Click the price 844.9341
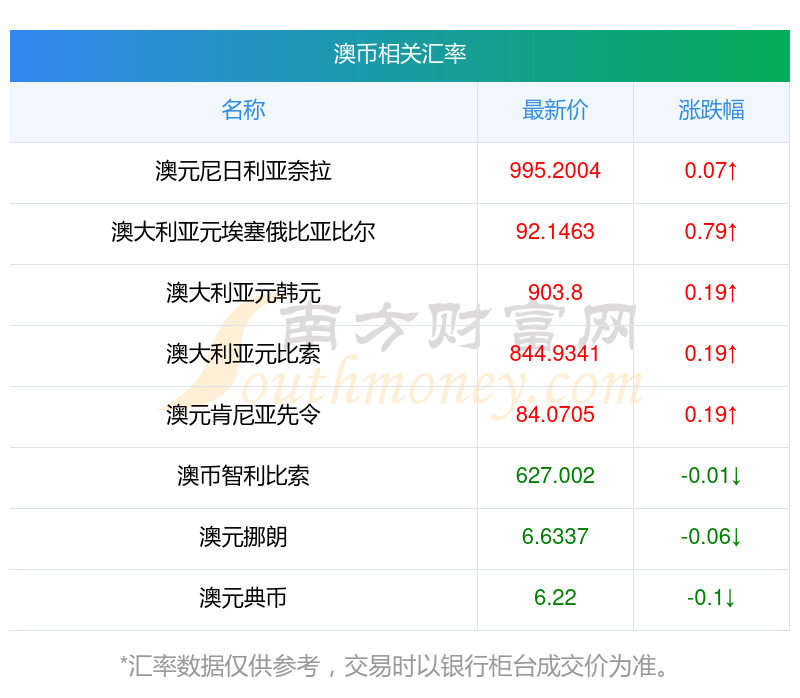Image resolution: width=800 pixels, height=698 pixels. pyautogui.click(x=555, y=354)
